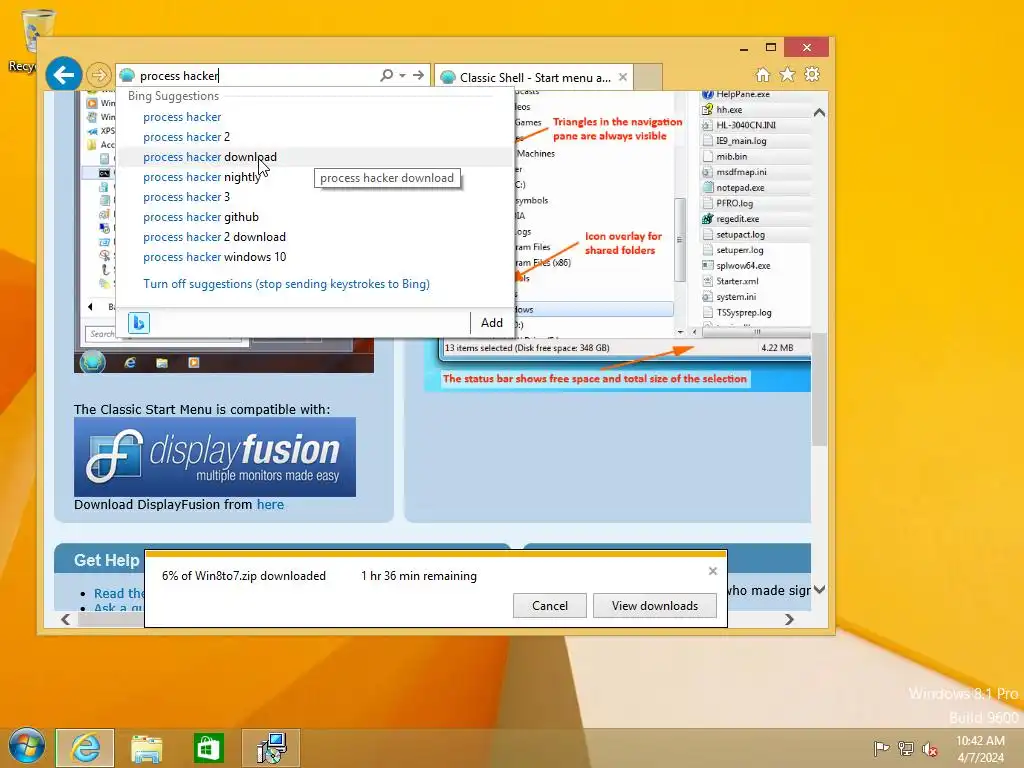Click 'Turn off suggestions' link
Image resolution: width=1024 pixels, height=768 pixels.
click(286, 284)
